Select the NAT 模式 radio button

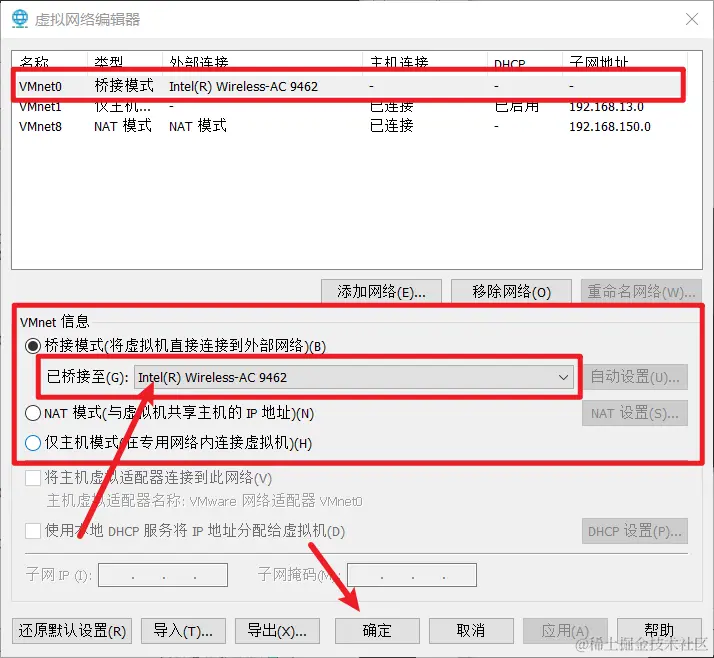(x=33, y=413)
